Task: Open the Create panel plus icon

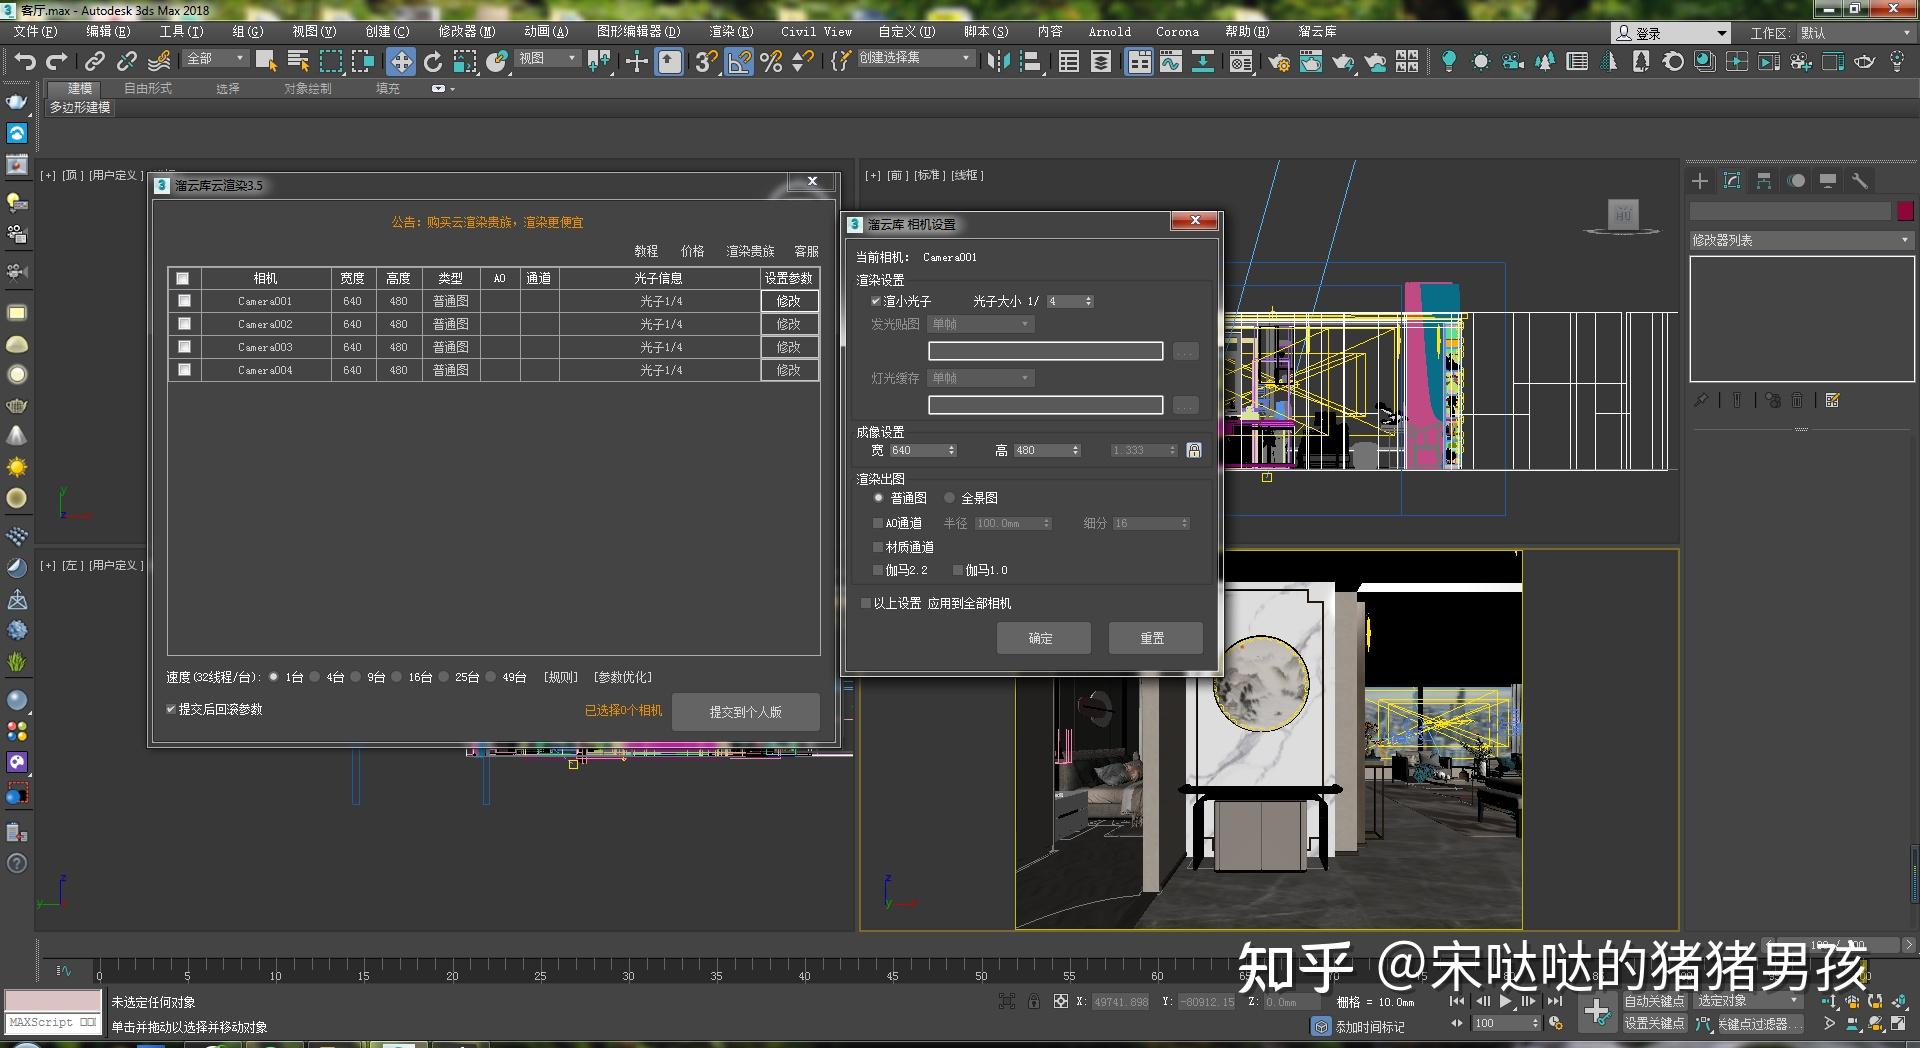Action: 1700,181
